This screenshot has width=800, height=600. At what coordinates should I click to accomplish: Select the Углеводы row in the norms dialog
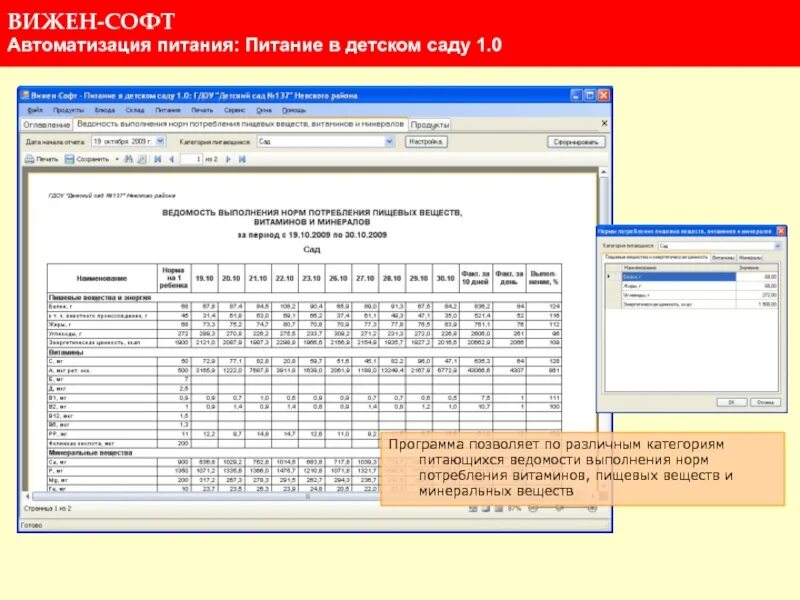[691, 295]
